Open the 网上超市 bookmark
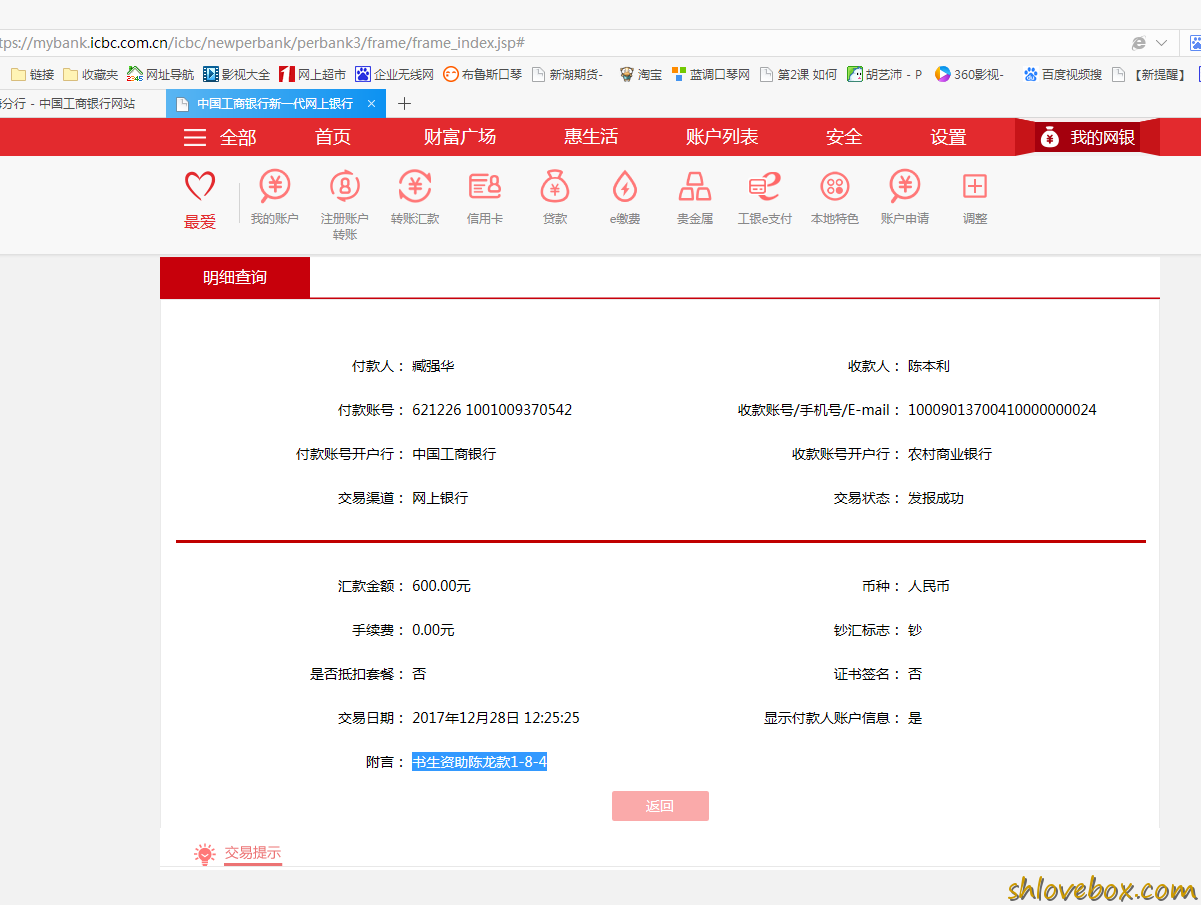The image size is (1201, 905). point(312,74)
